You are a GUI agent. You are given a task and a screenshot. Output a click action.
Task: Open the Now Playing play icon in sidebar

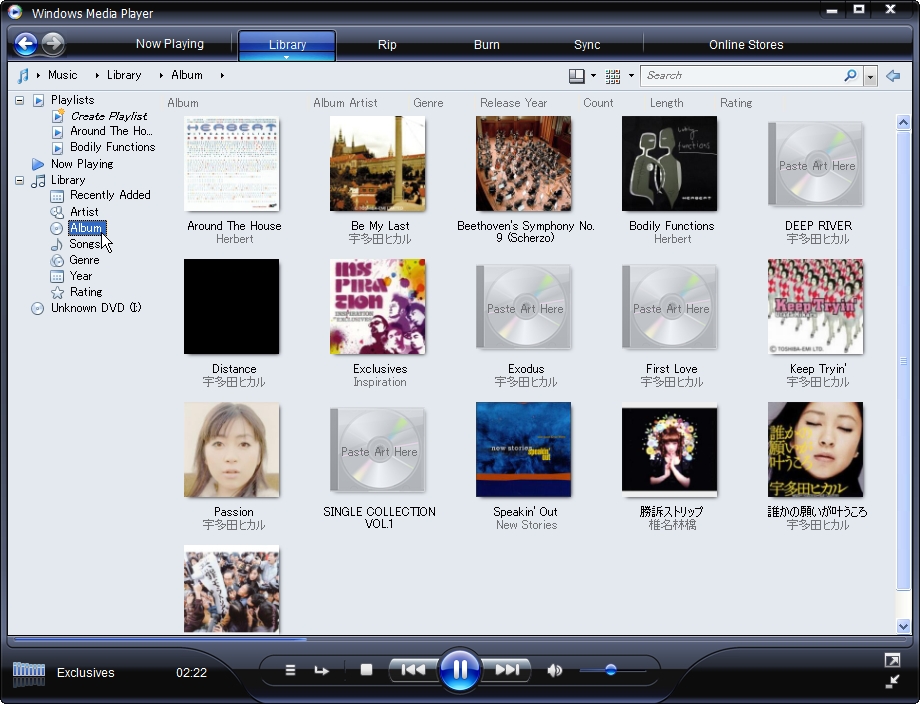(x=38, y=164)
